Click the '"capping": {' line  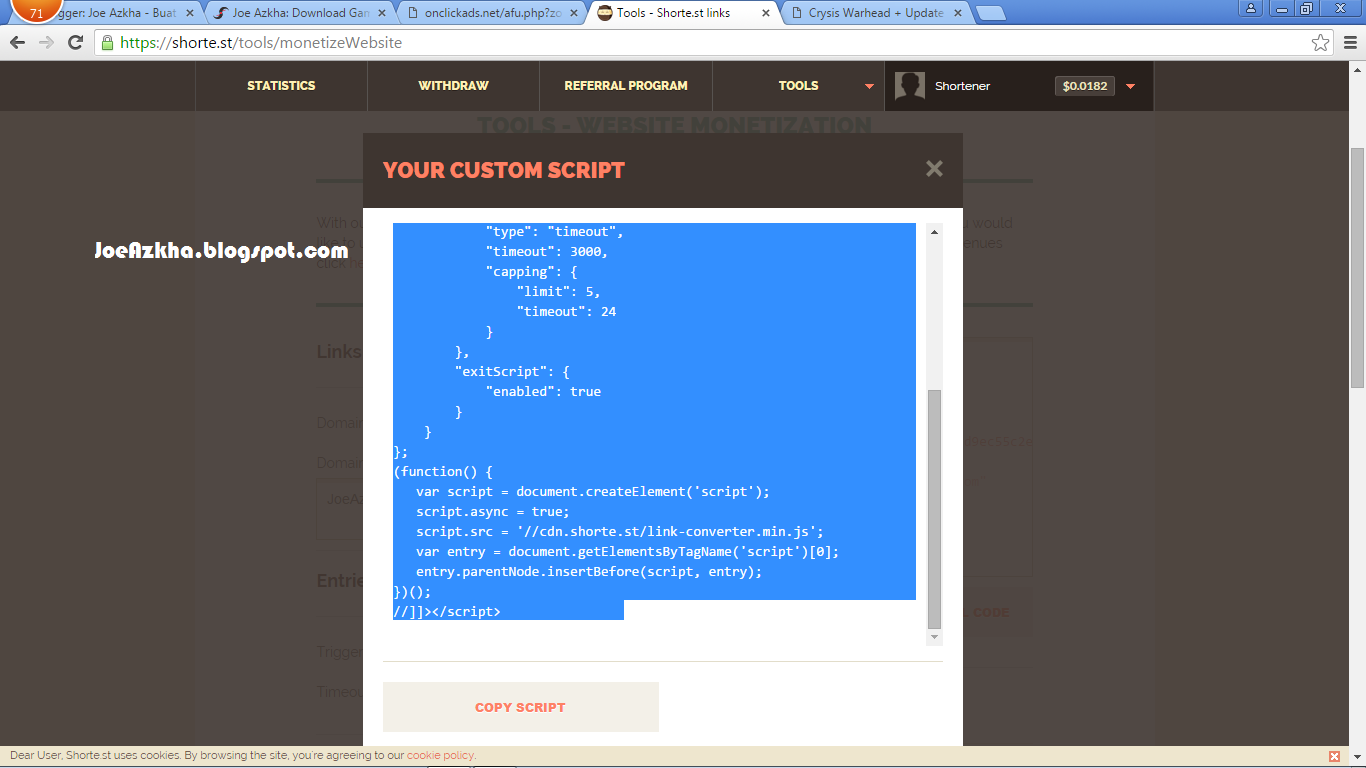coord(532,272)
